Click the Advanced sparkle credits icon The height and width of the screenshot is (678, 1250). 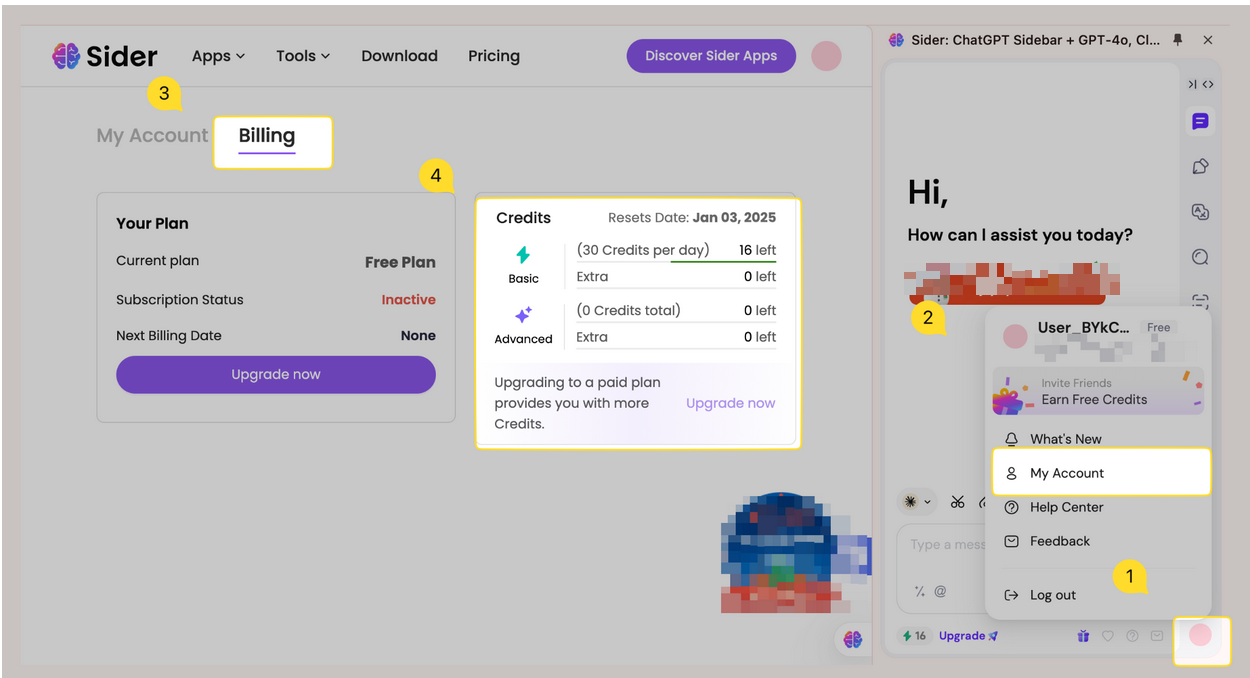[x=523, y=315]
